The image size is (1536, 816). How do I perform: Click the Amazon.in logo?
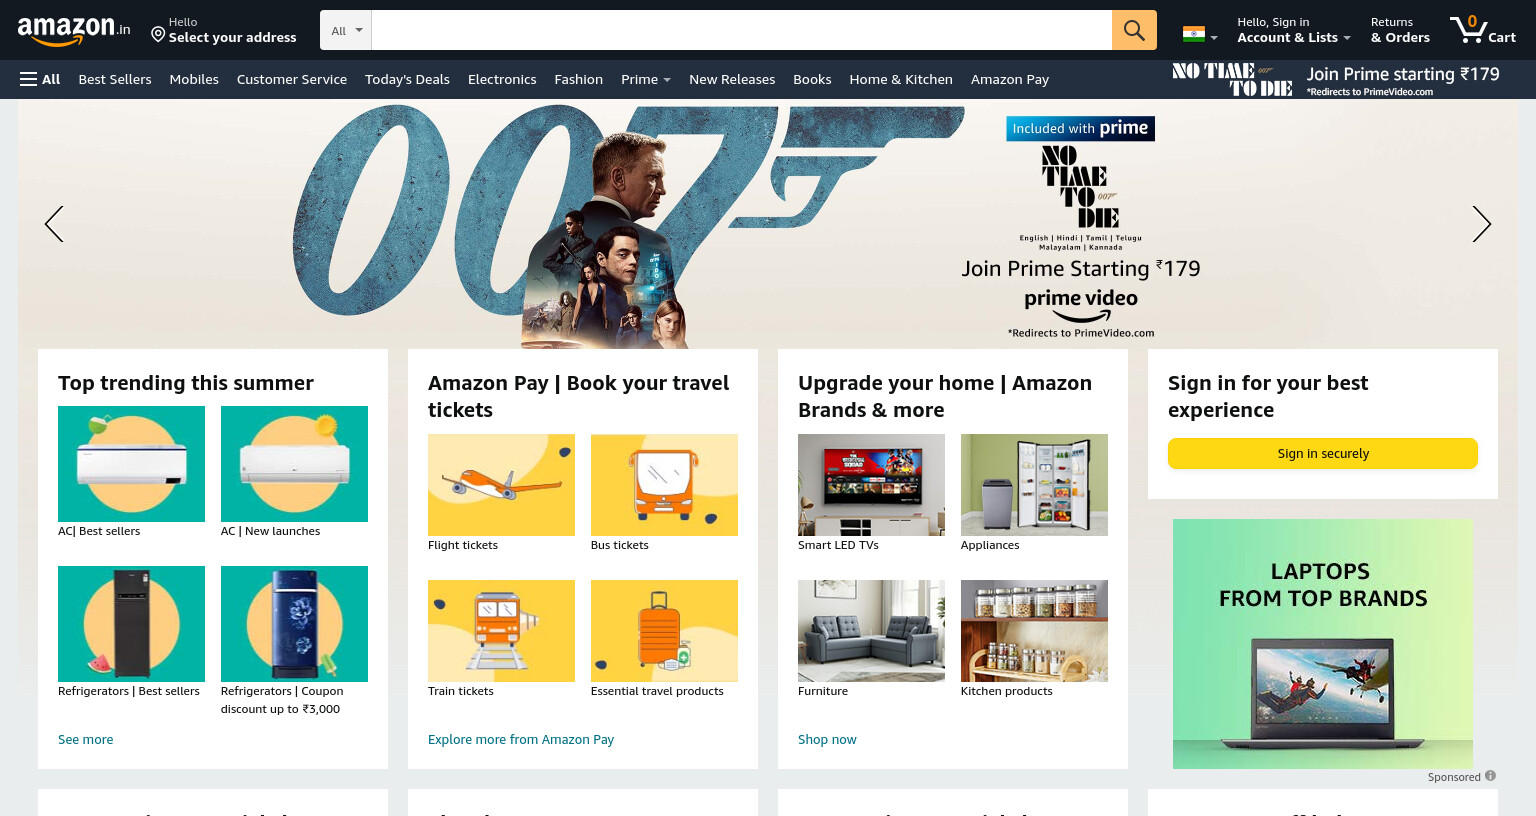point(74,31)
